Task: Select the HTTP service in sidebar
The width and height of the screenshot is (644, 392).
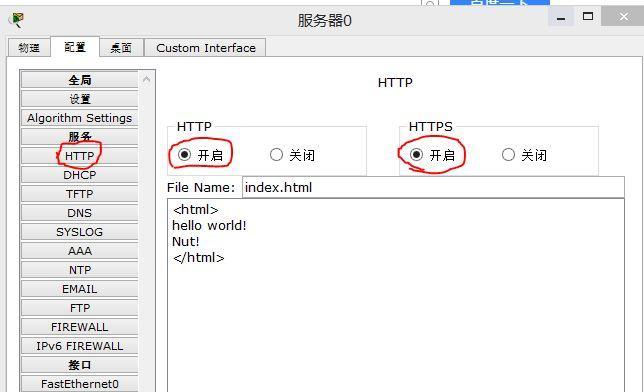Action: pos(80,156)
